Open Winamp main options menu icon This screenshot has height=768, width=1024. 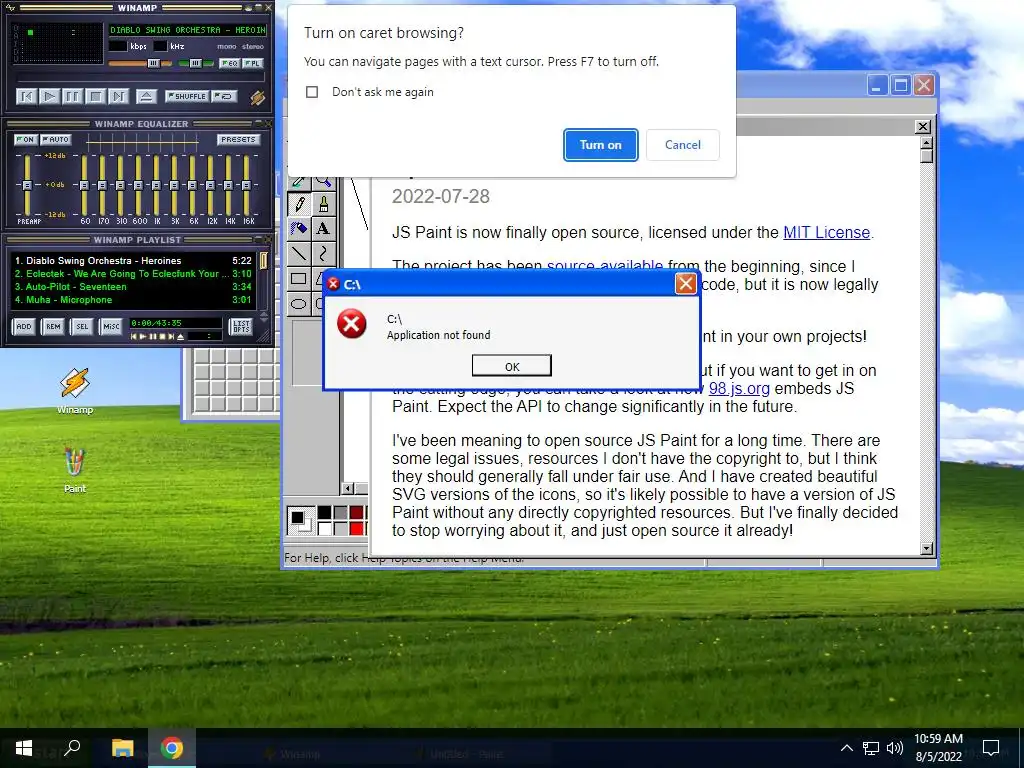[x=10, y=8]
